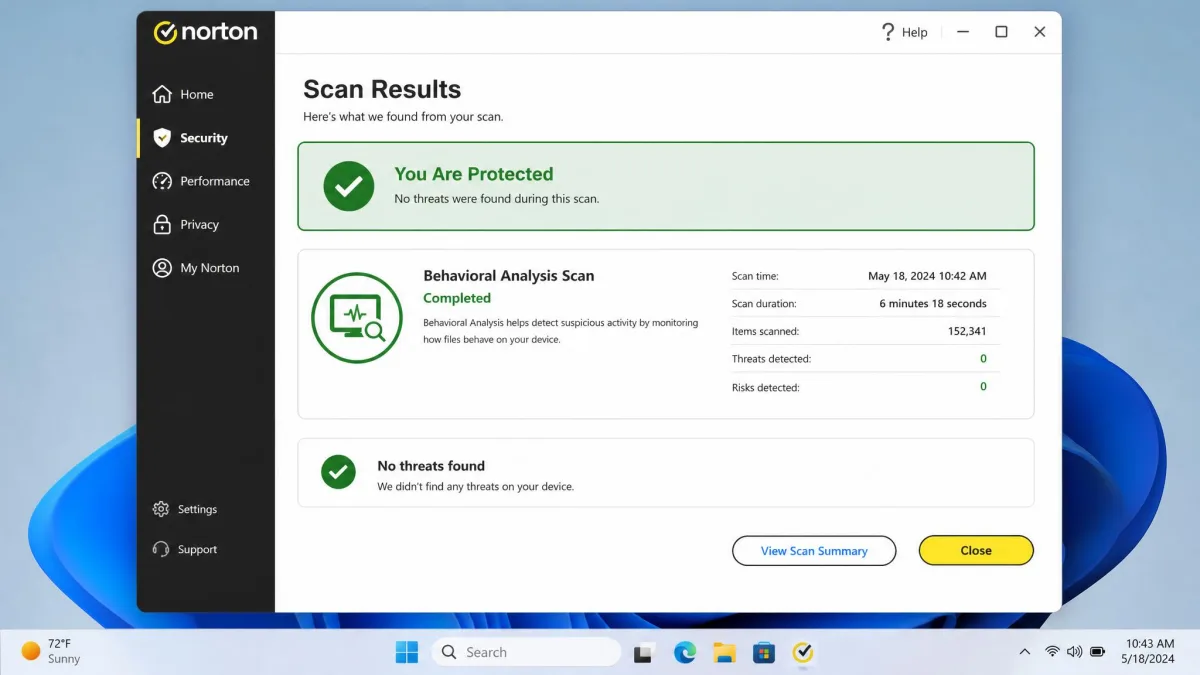
Task: Select the Security menu item
Action: pyautogui.click(x=204, y=138)
